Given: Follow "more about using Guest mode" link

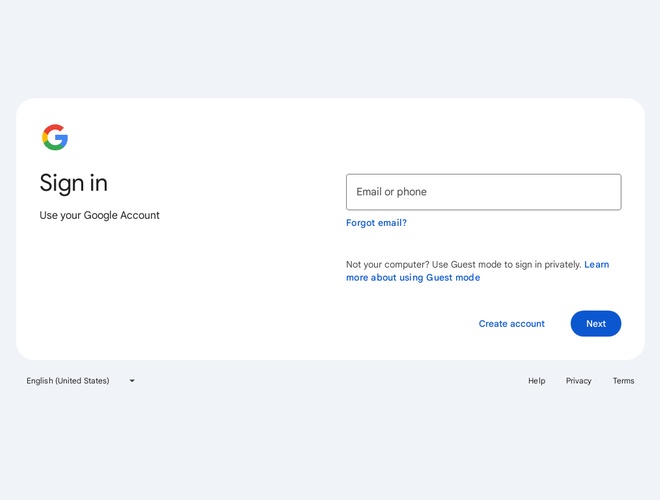Looking at the screenshot, I should (413, 278).
